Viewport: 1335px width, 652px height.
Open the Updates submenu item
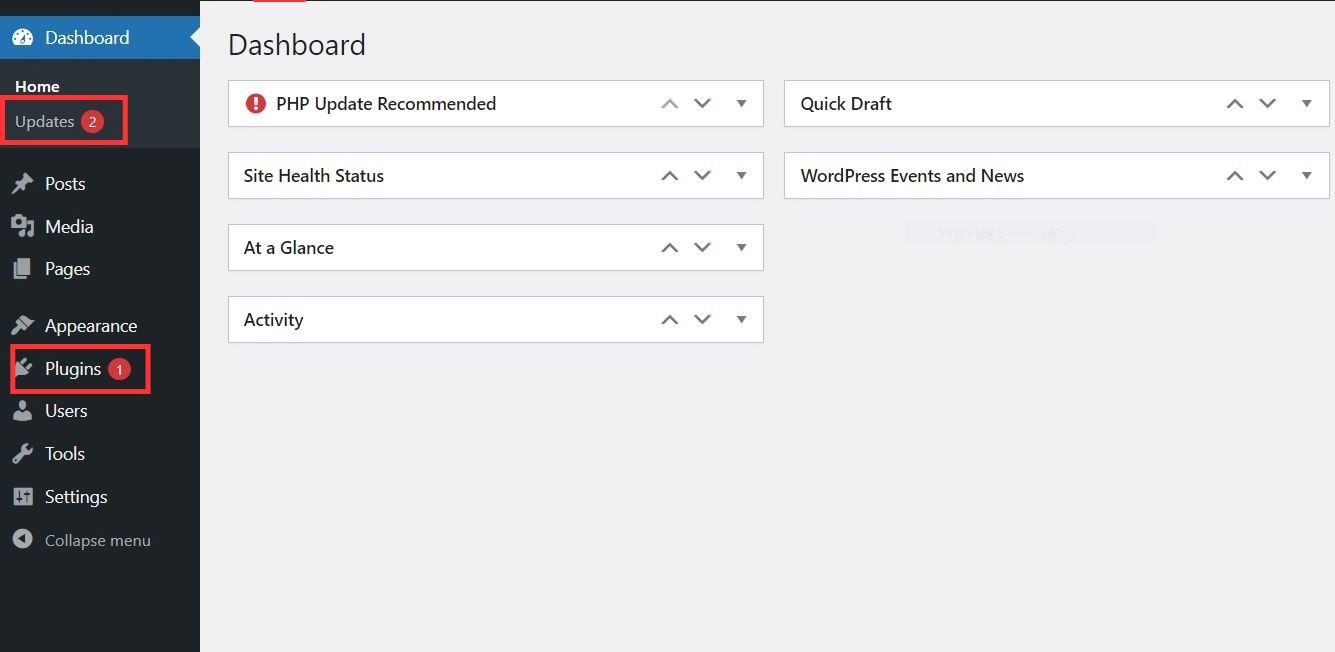pos(45,122)
